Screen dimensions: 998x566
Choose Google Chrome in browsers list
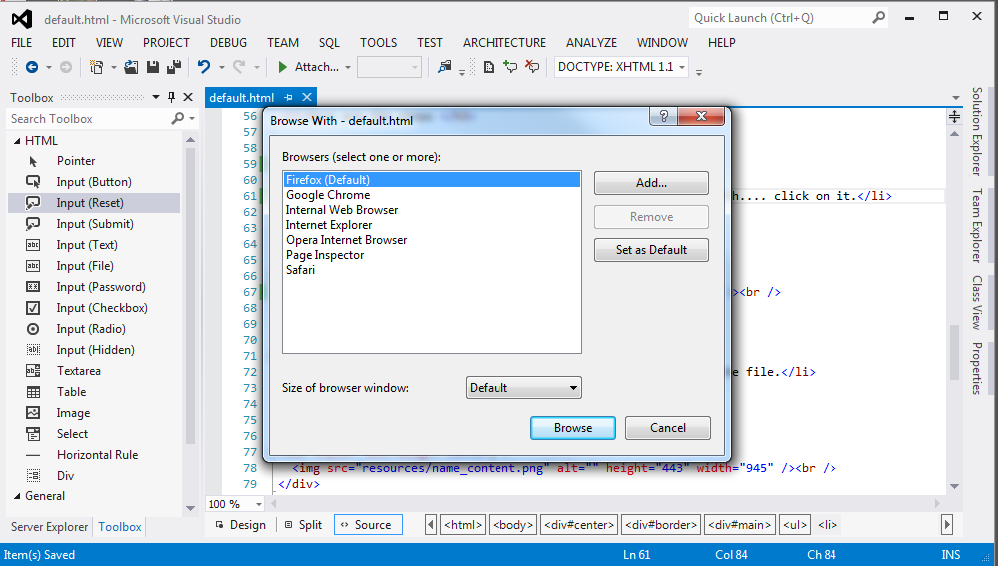coord(328,195)
